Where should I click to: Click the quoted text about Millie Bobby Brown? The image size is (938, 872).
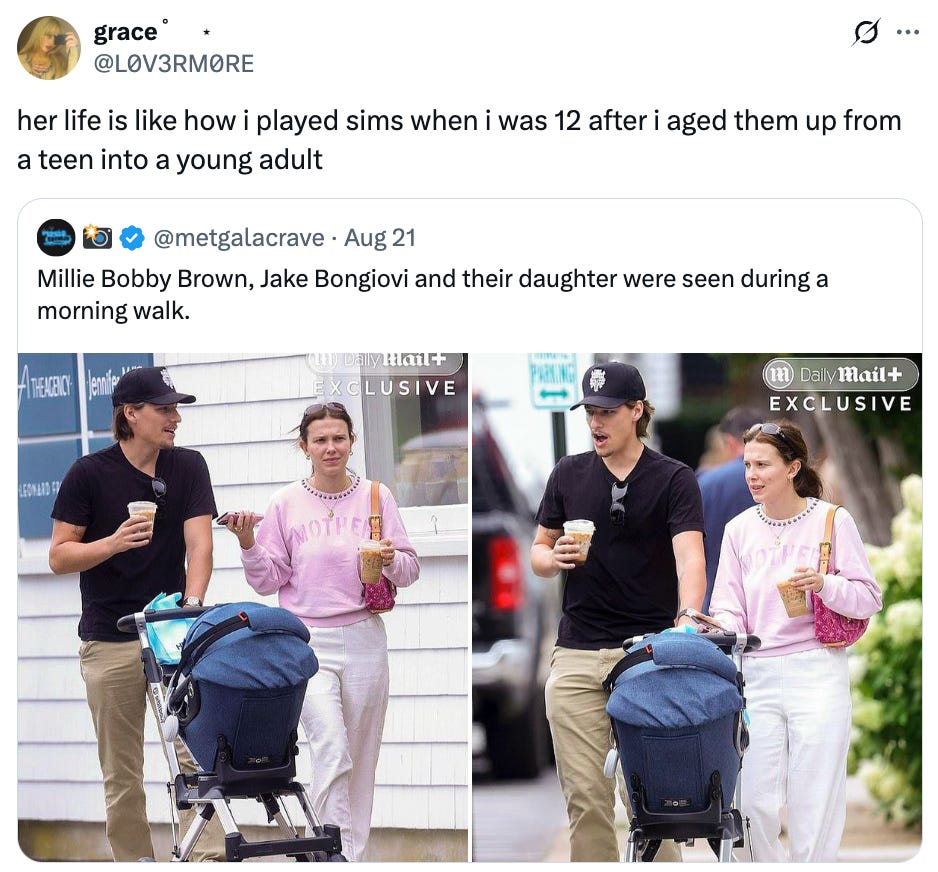433,295
